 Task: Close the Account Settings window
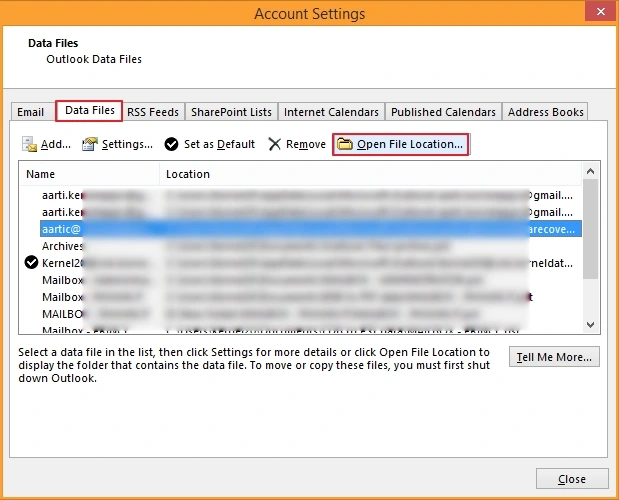click(601, 11)
